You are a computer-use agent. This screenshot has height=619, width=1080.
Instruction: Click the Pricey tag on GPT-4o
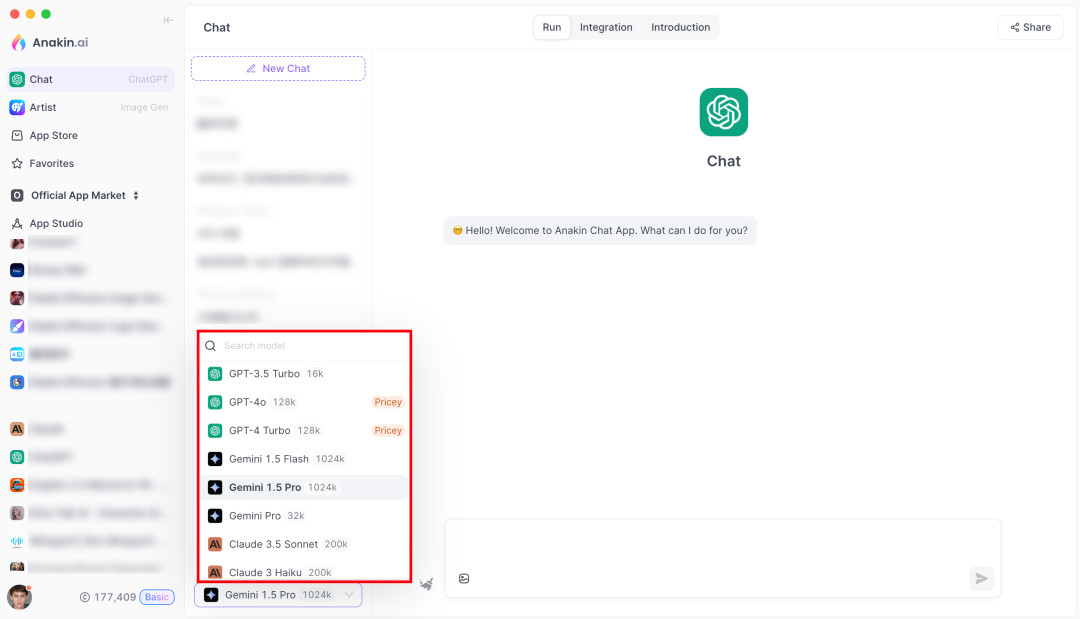pyautogui.click(x=388, y=402)
